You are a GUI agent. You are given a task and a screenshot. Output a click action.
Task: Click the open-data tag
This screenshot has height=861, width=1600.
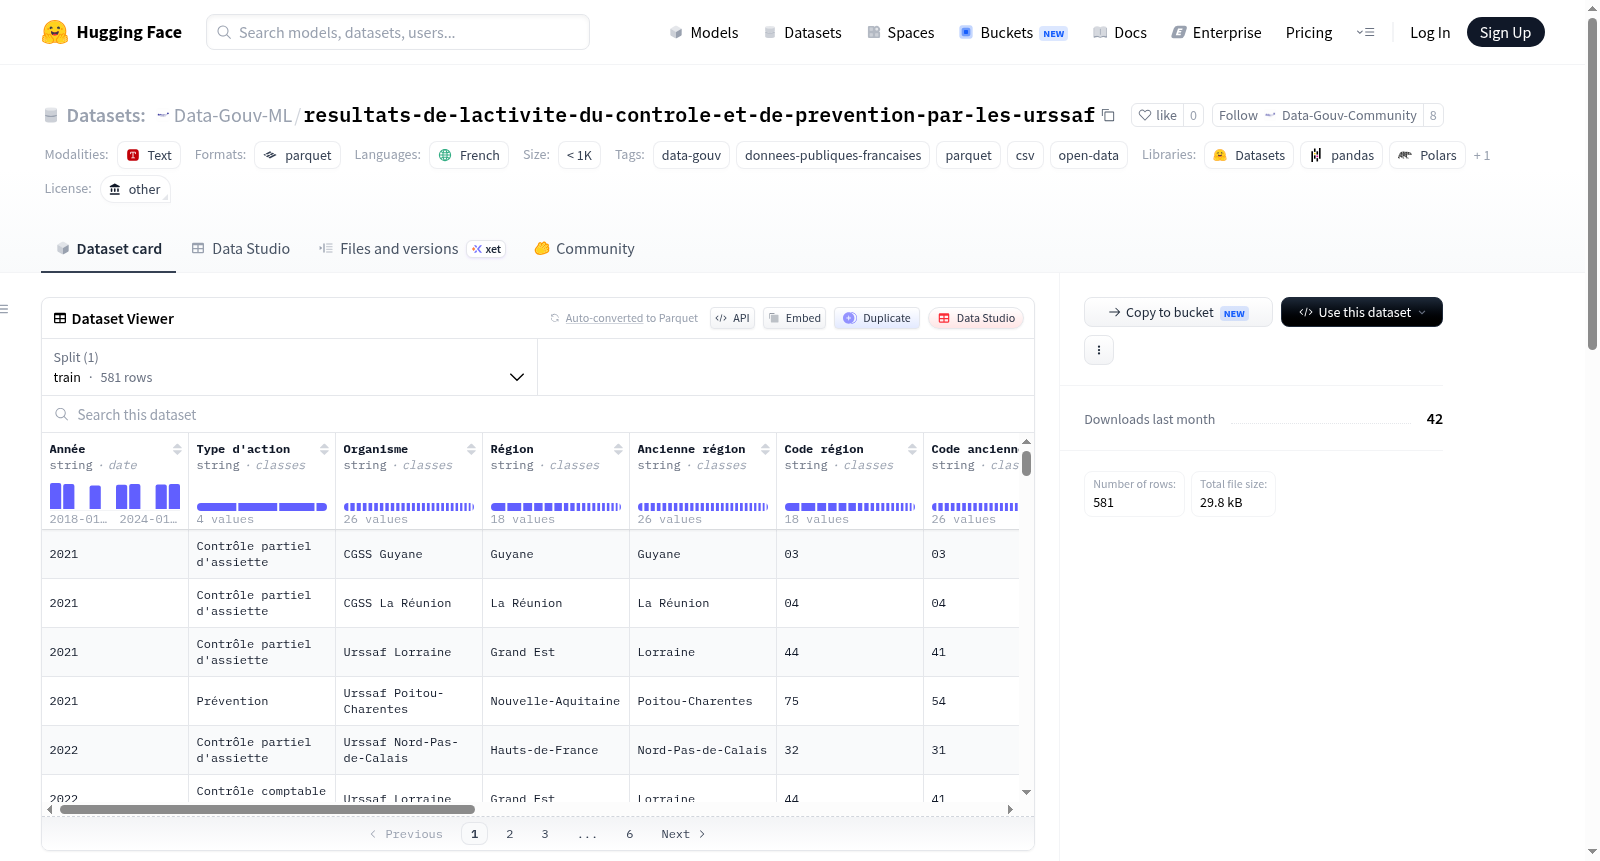tap(1088, 155)
